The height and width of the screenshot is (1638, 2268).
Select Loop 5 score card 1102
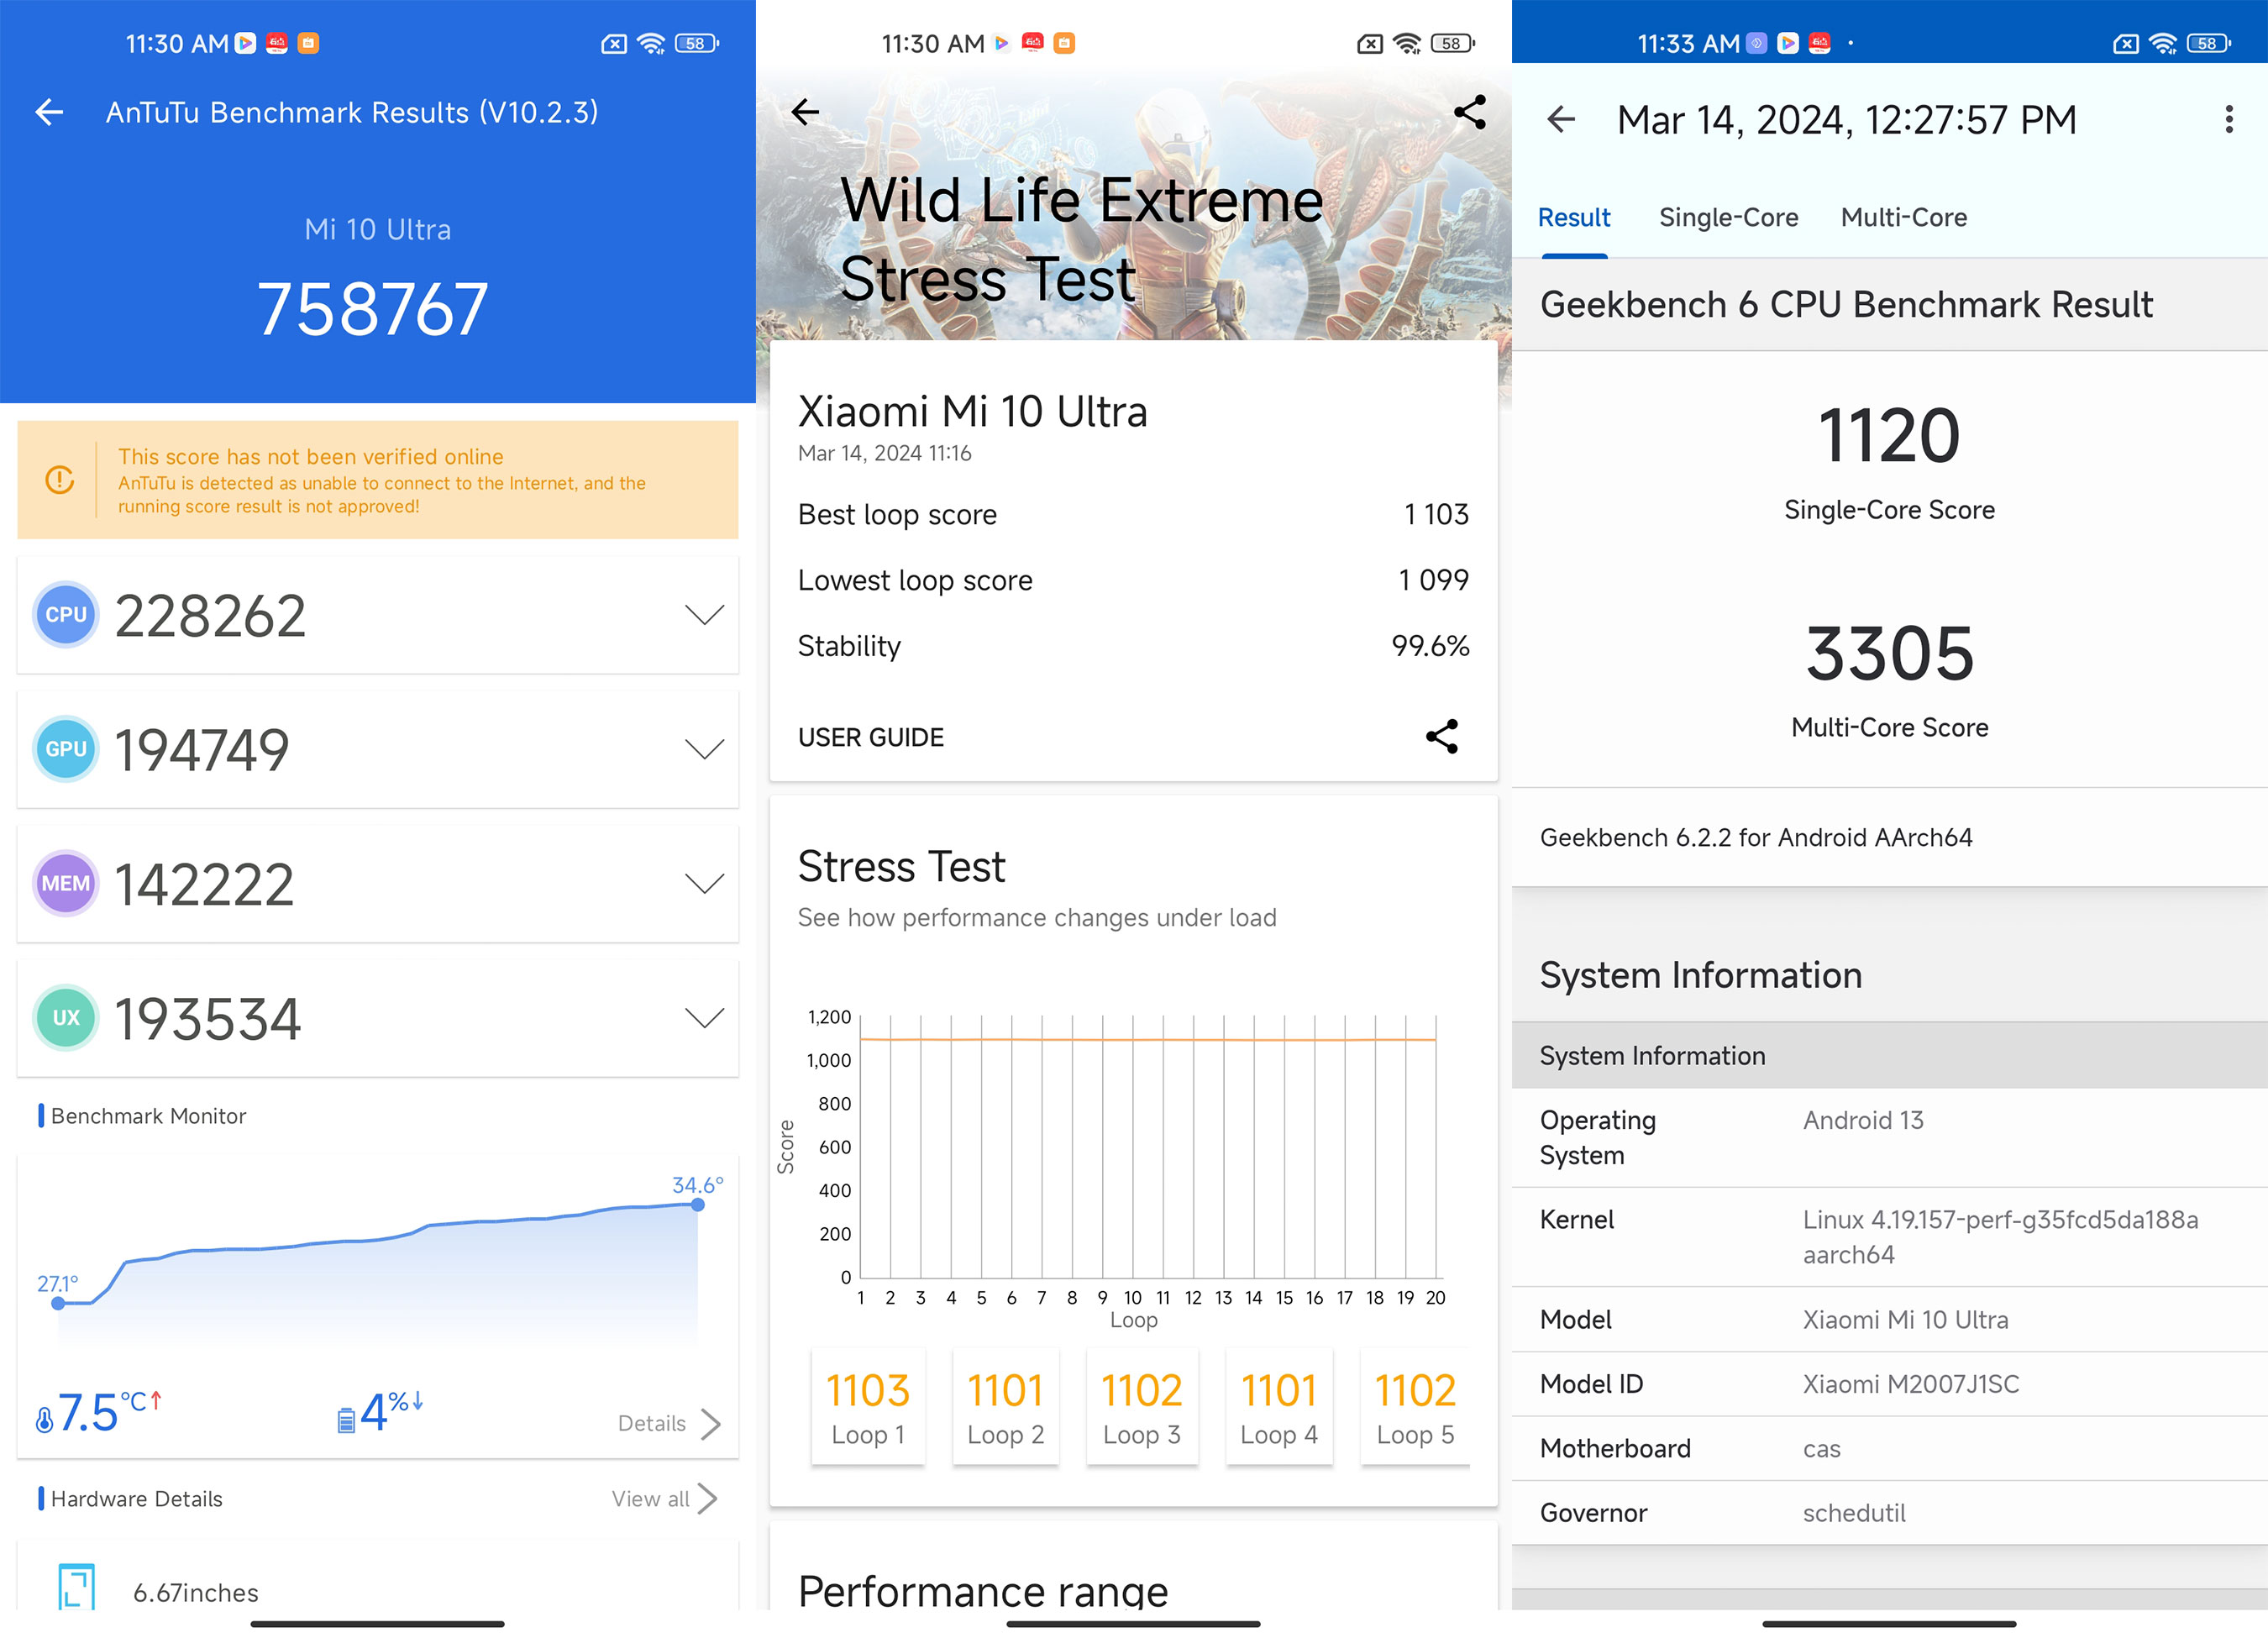pos(1415,1407)
